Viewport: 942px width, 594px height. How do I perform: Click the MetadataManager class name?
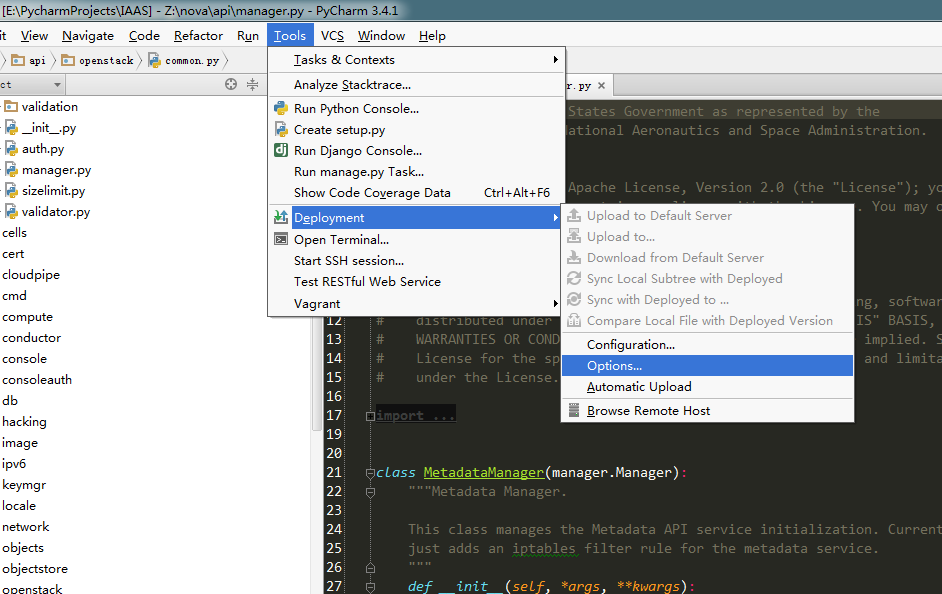coord(484,473)
